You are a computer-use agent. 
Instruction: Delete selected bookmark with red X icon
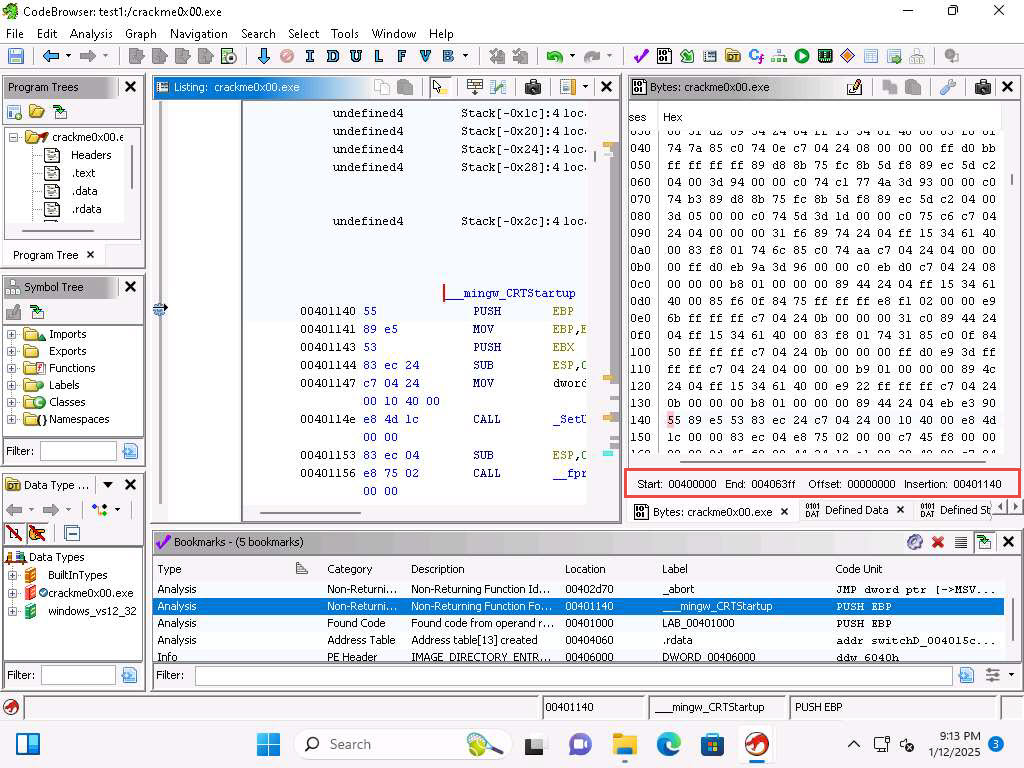coord(938,542)
